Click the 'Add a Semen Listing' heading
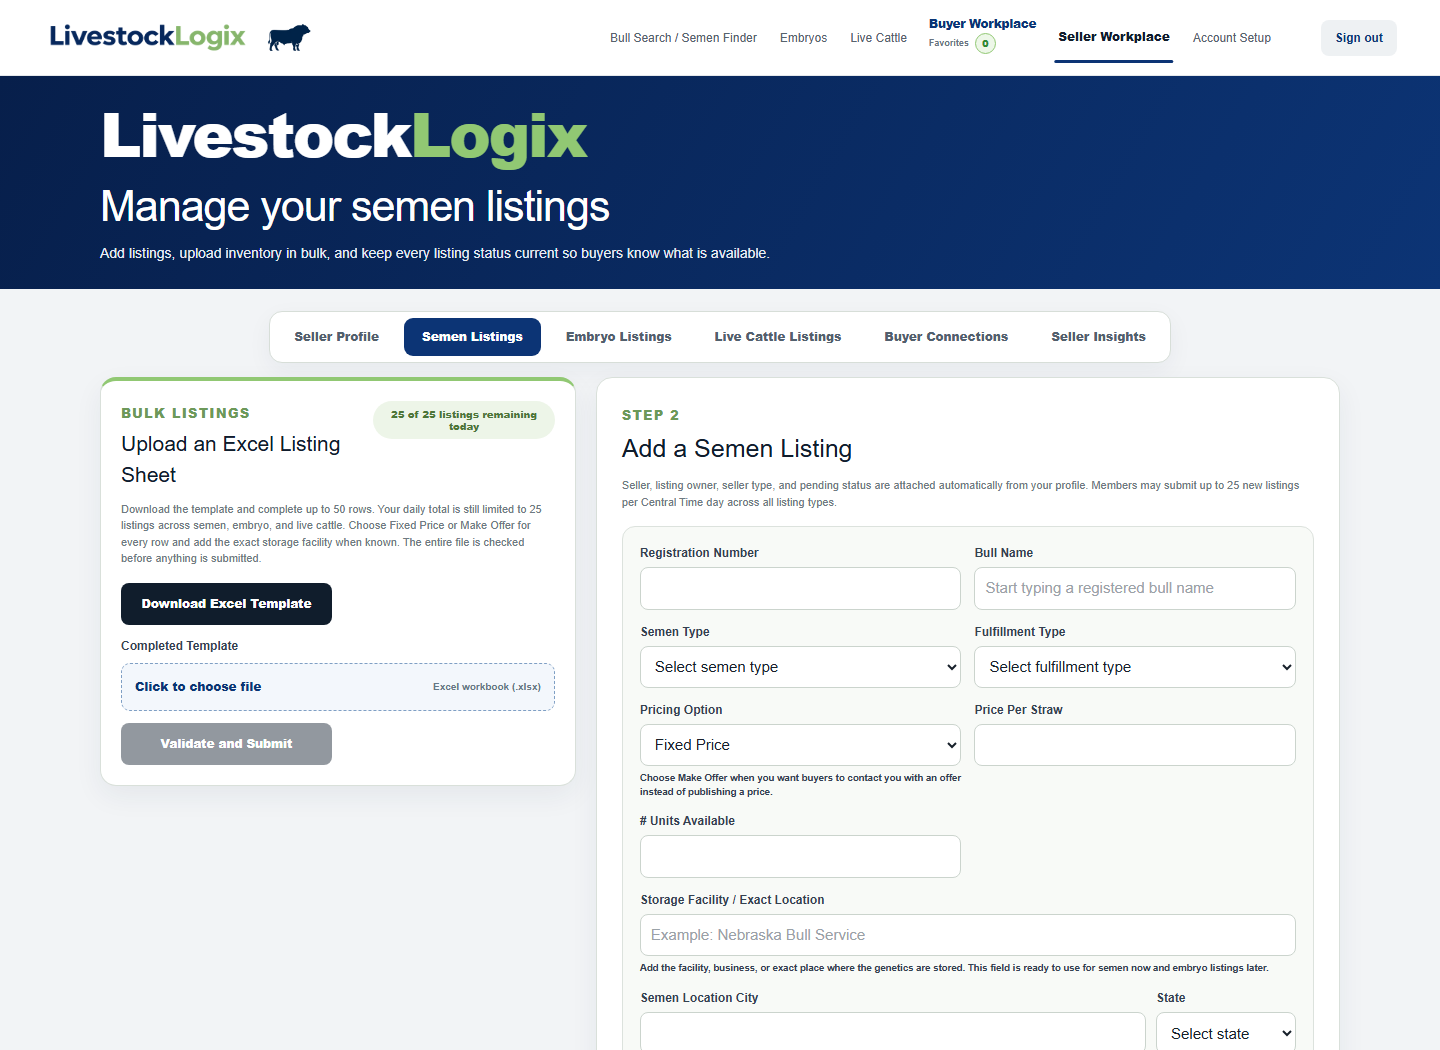The width and height of the screenshot is (1440, 1050). (737, 449)
